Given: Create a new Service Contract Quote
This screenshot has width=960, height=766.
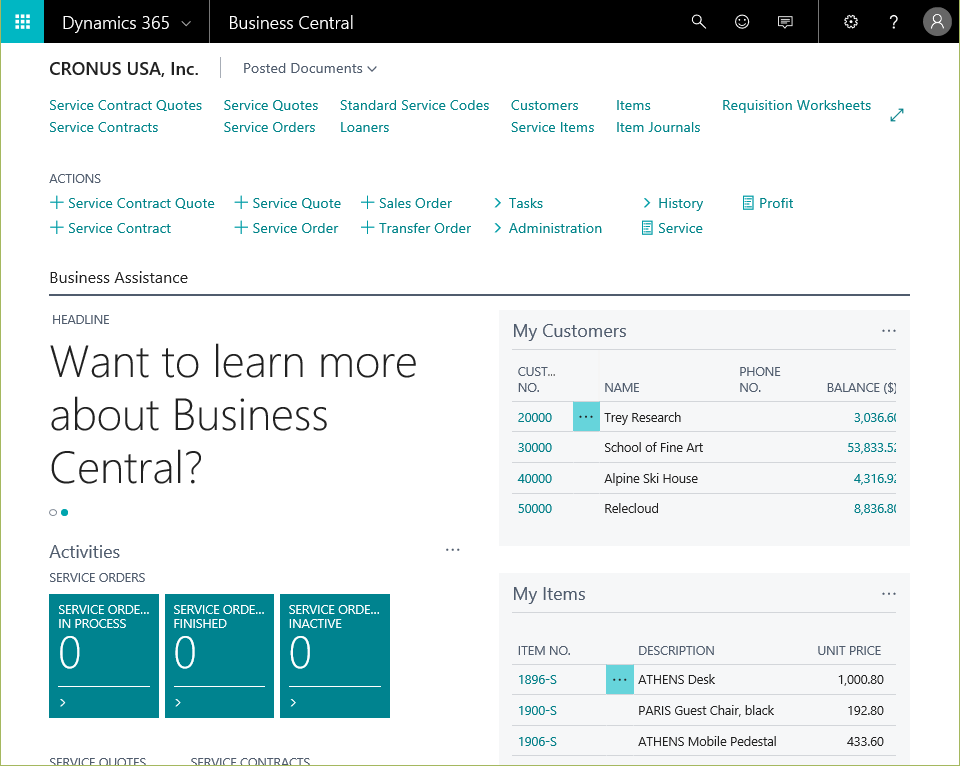Looking at the screenshot, I should (132, 203).
